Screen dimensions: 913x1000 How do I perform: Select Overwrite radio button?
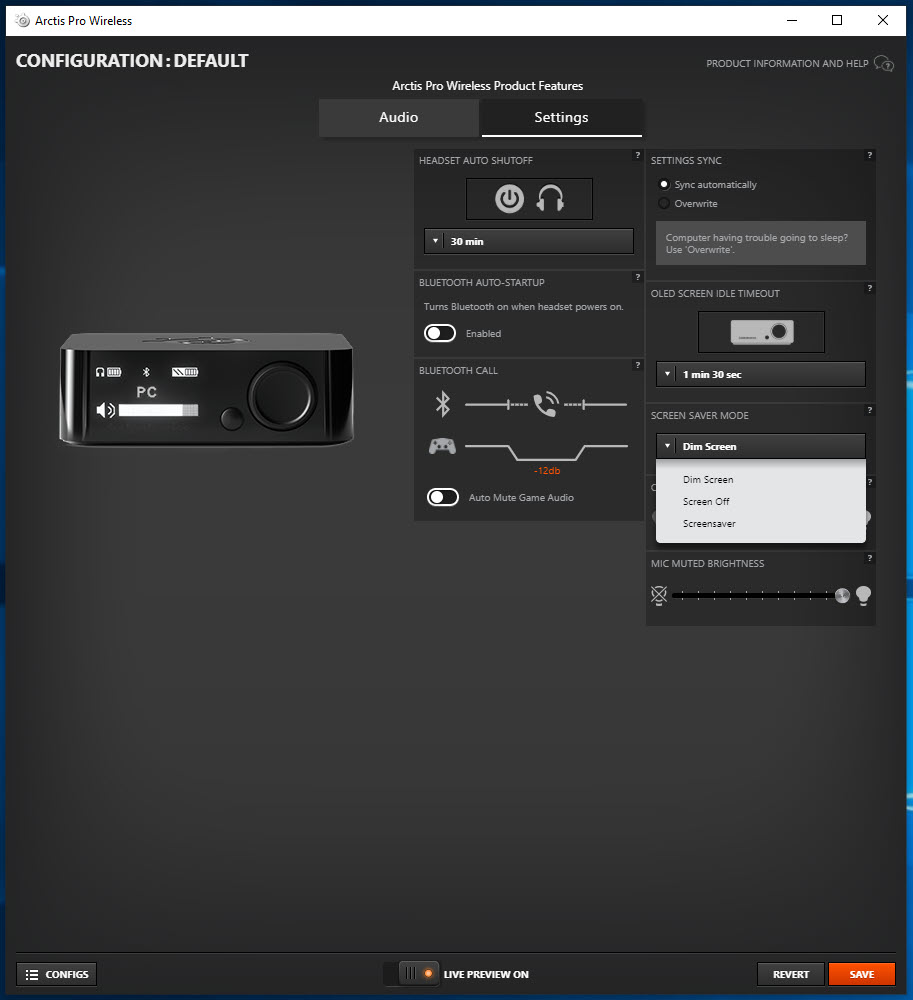click(664, 203)
